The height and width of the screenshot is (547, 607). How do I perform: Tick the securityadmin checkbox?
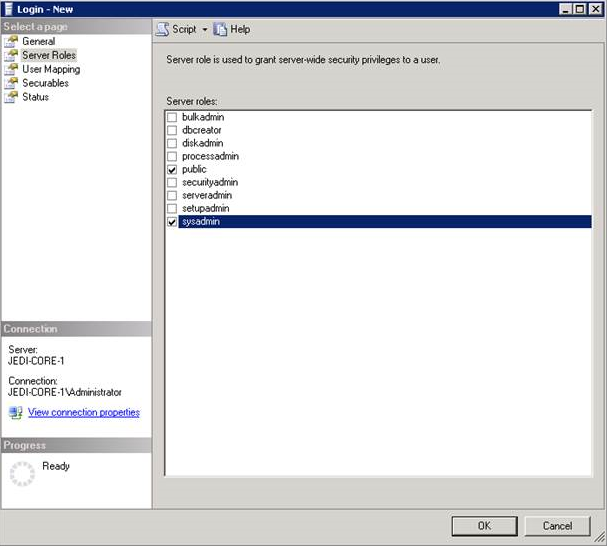point(172,183)
